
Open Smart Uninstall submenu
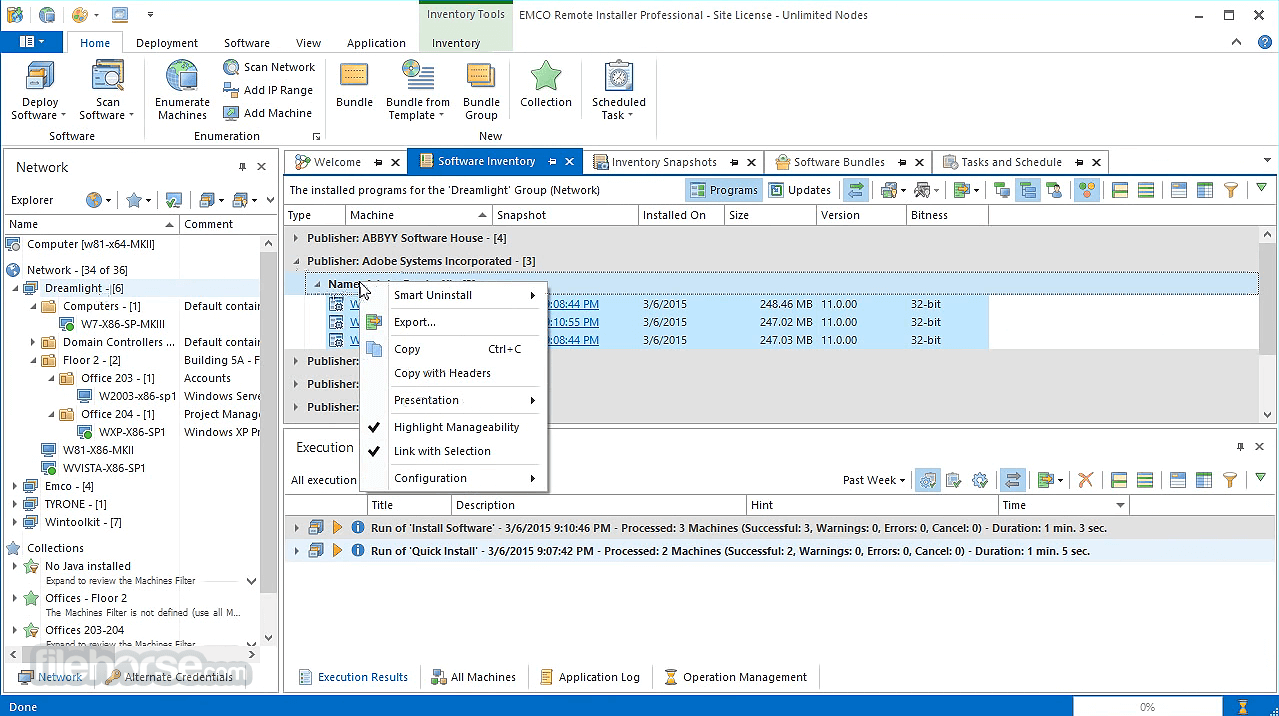(x=454, y=295)
